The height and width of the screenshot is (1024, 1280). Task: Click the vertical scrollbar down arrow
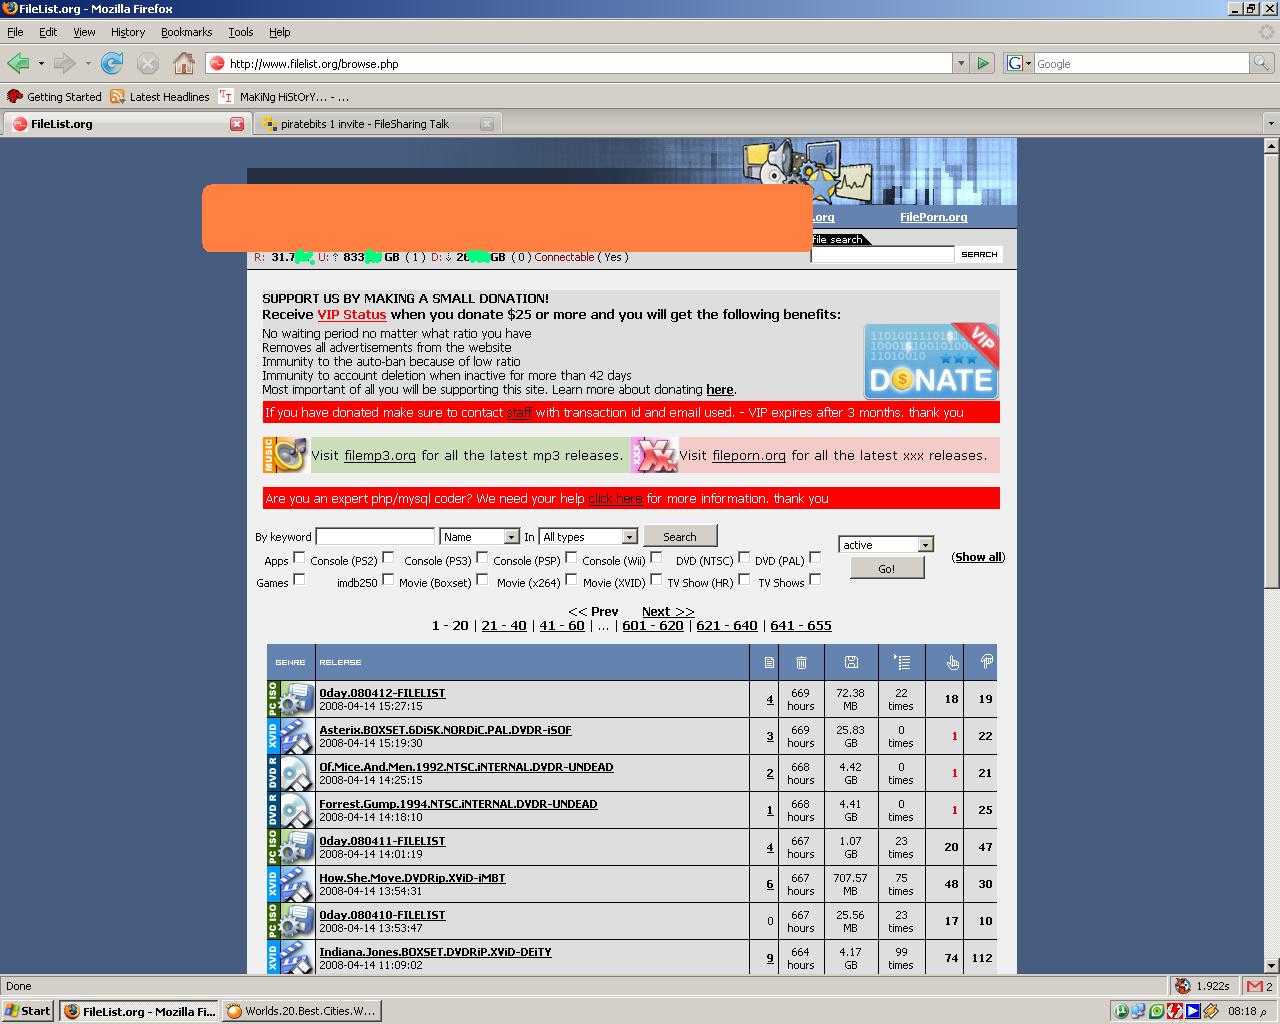point(1271,966)
